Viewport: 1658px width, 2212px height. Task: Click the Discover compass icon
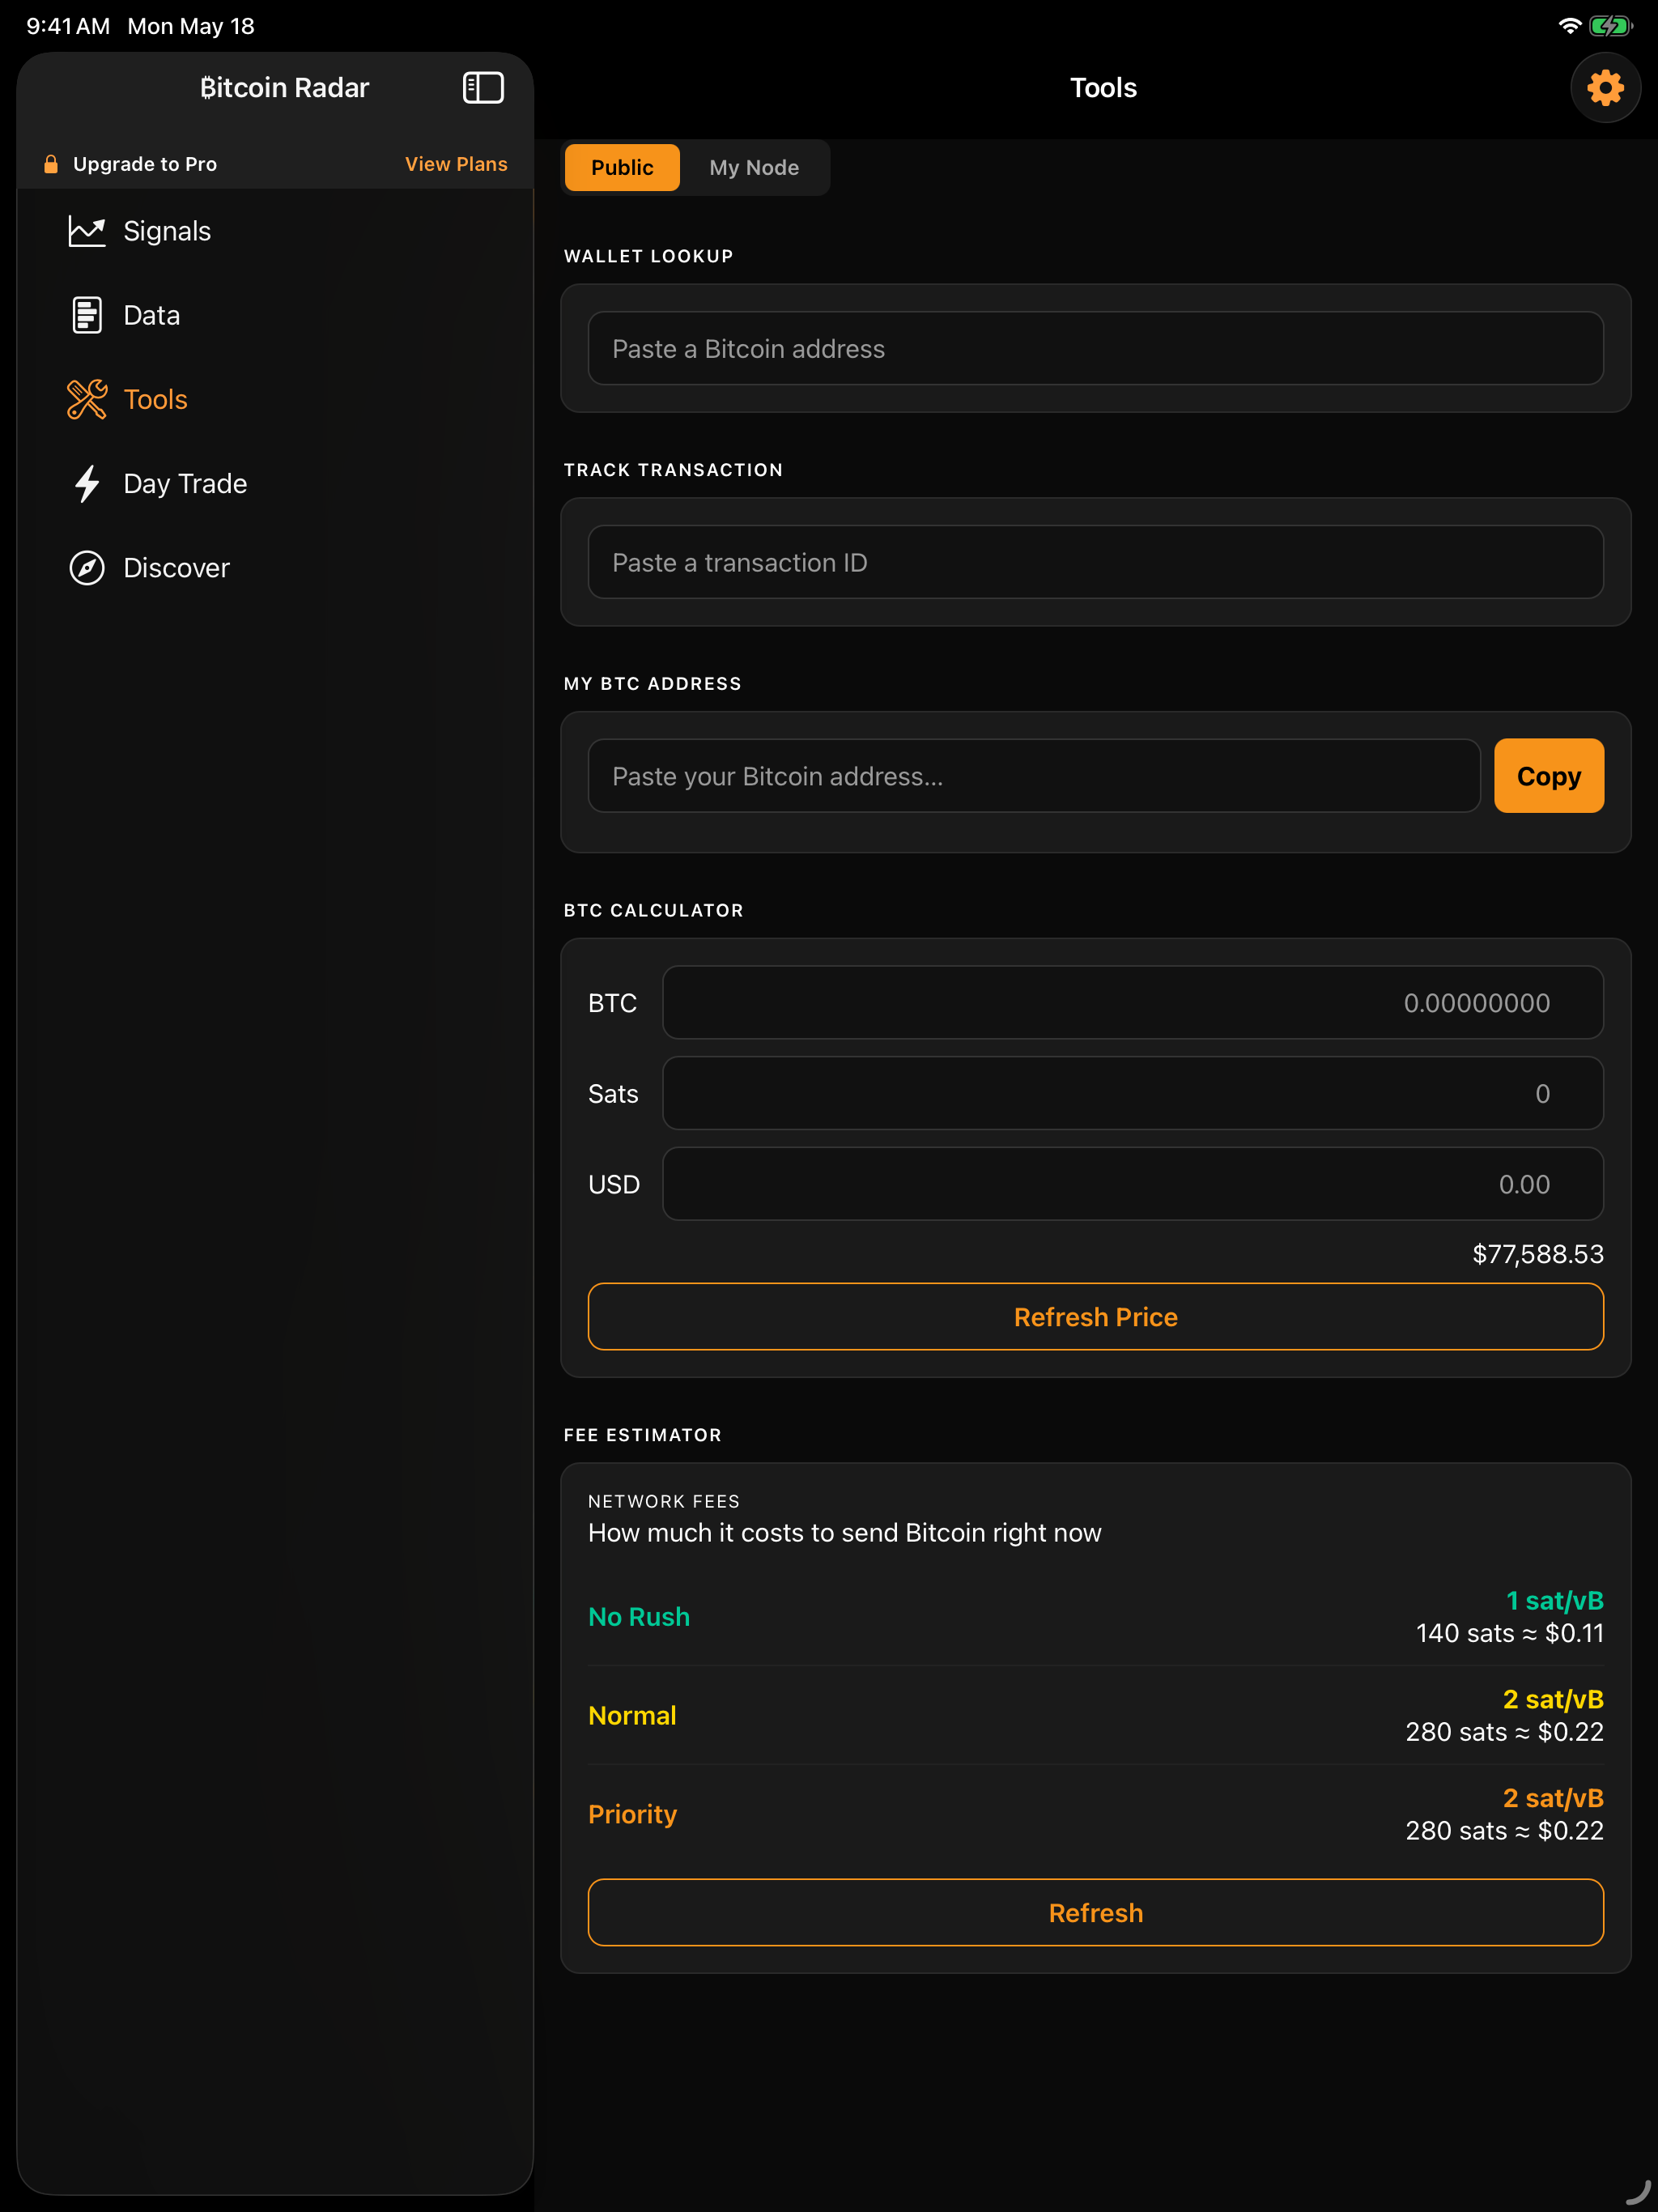87,568
